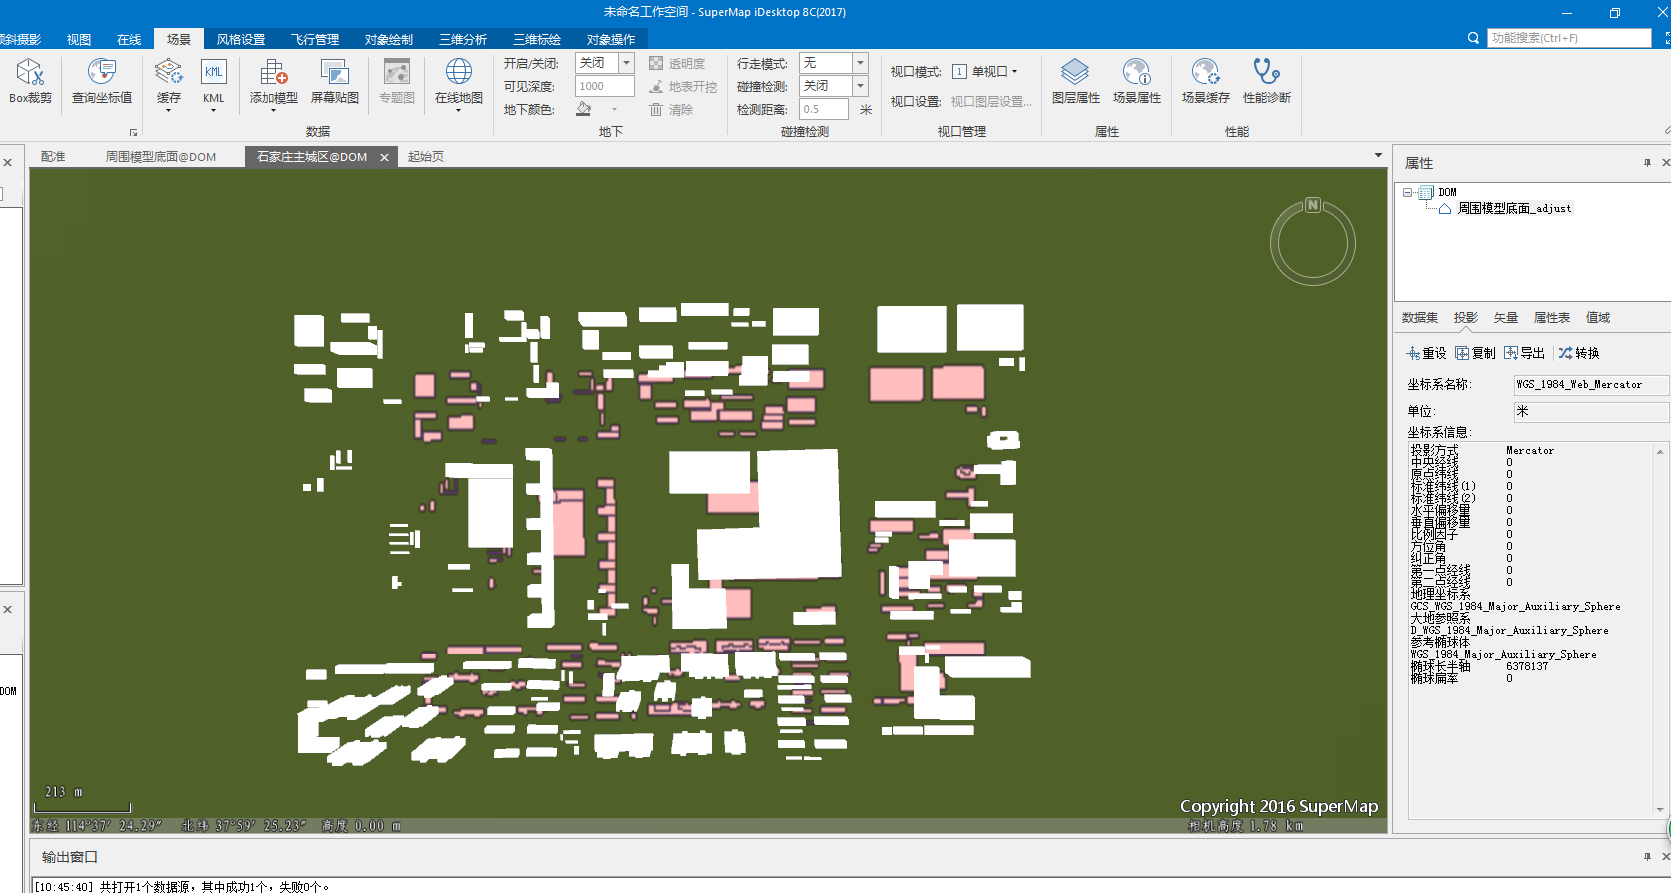Open the 地下颜色 color dropdown arrow
Viewport: 1671px width, 893px height.
(x=614, y=109)
